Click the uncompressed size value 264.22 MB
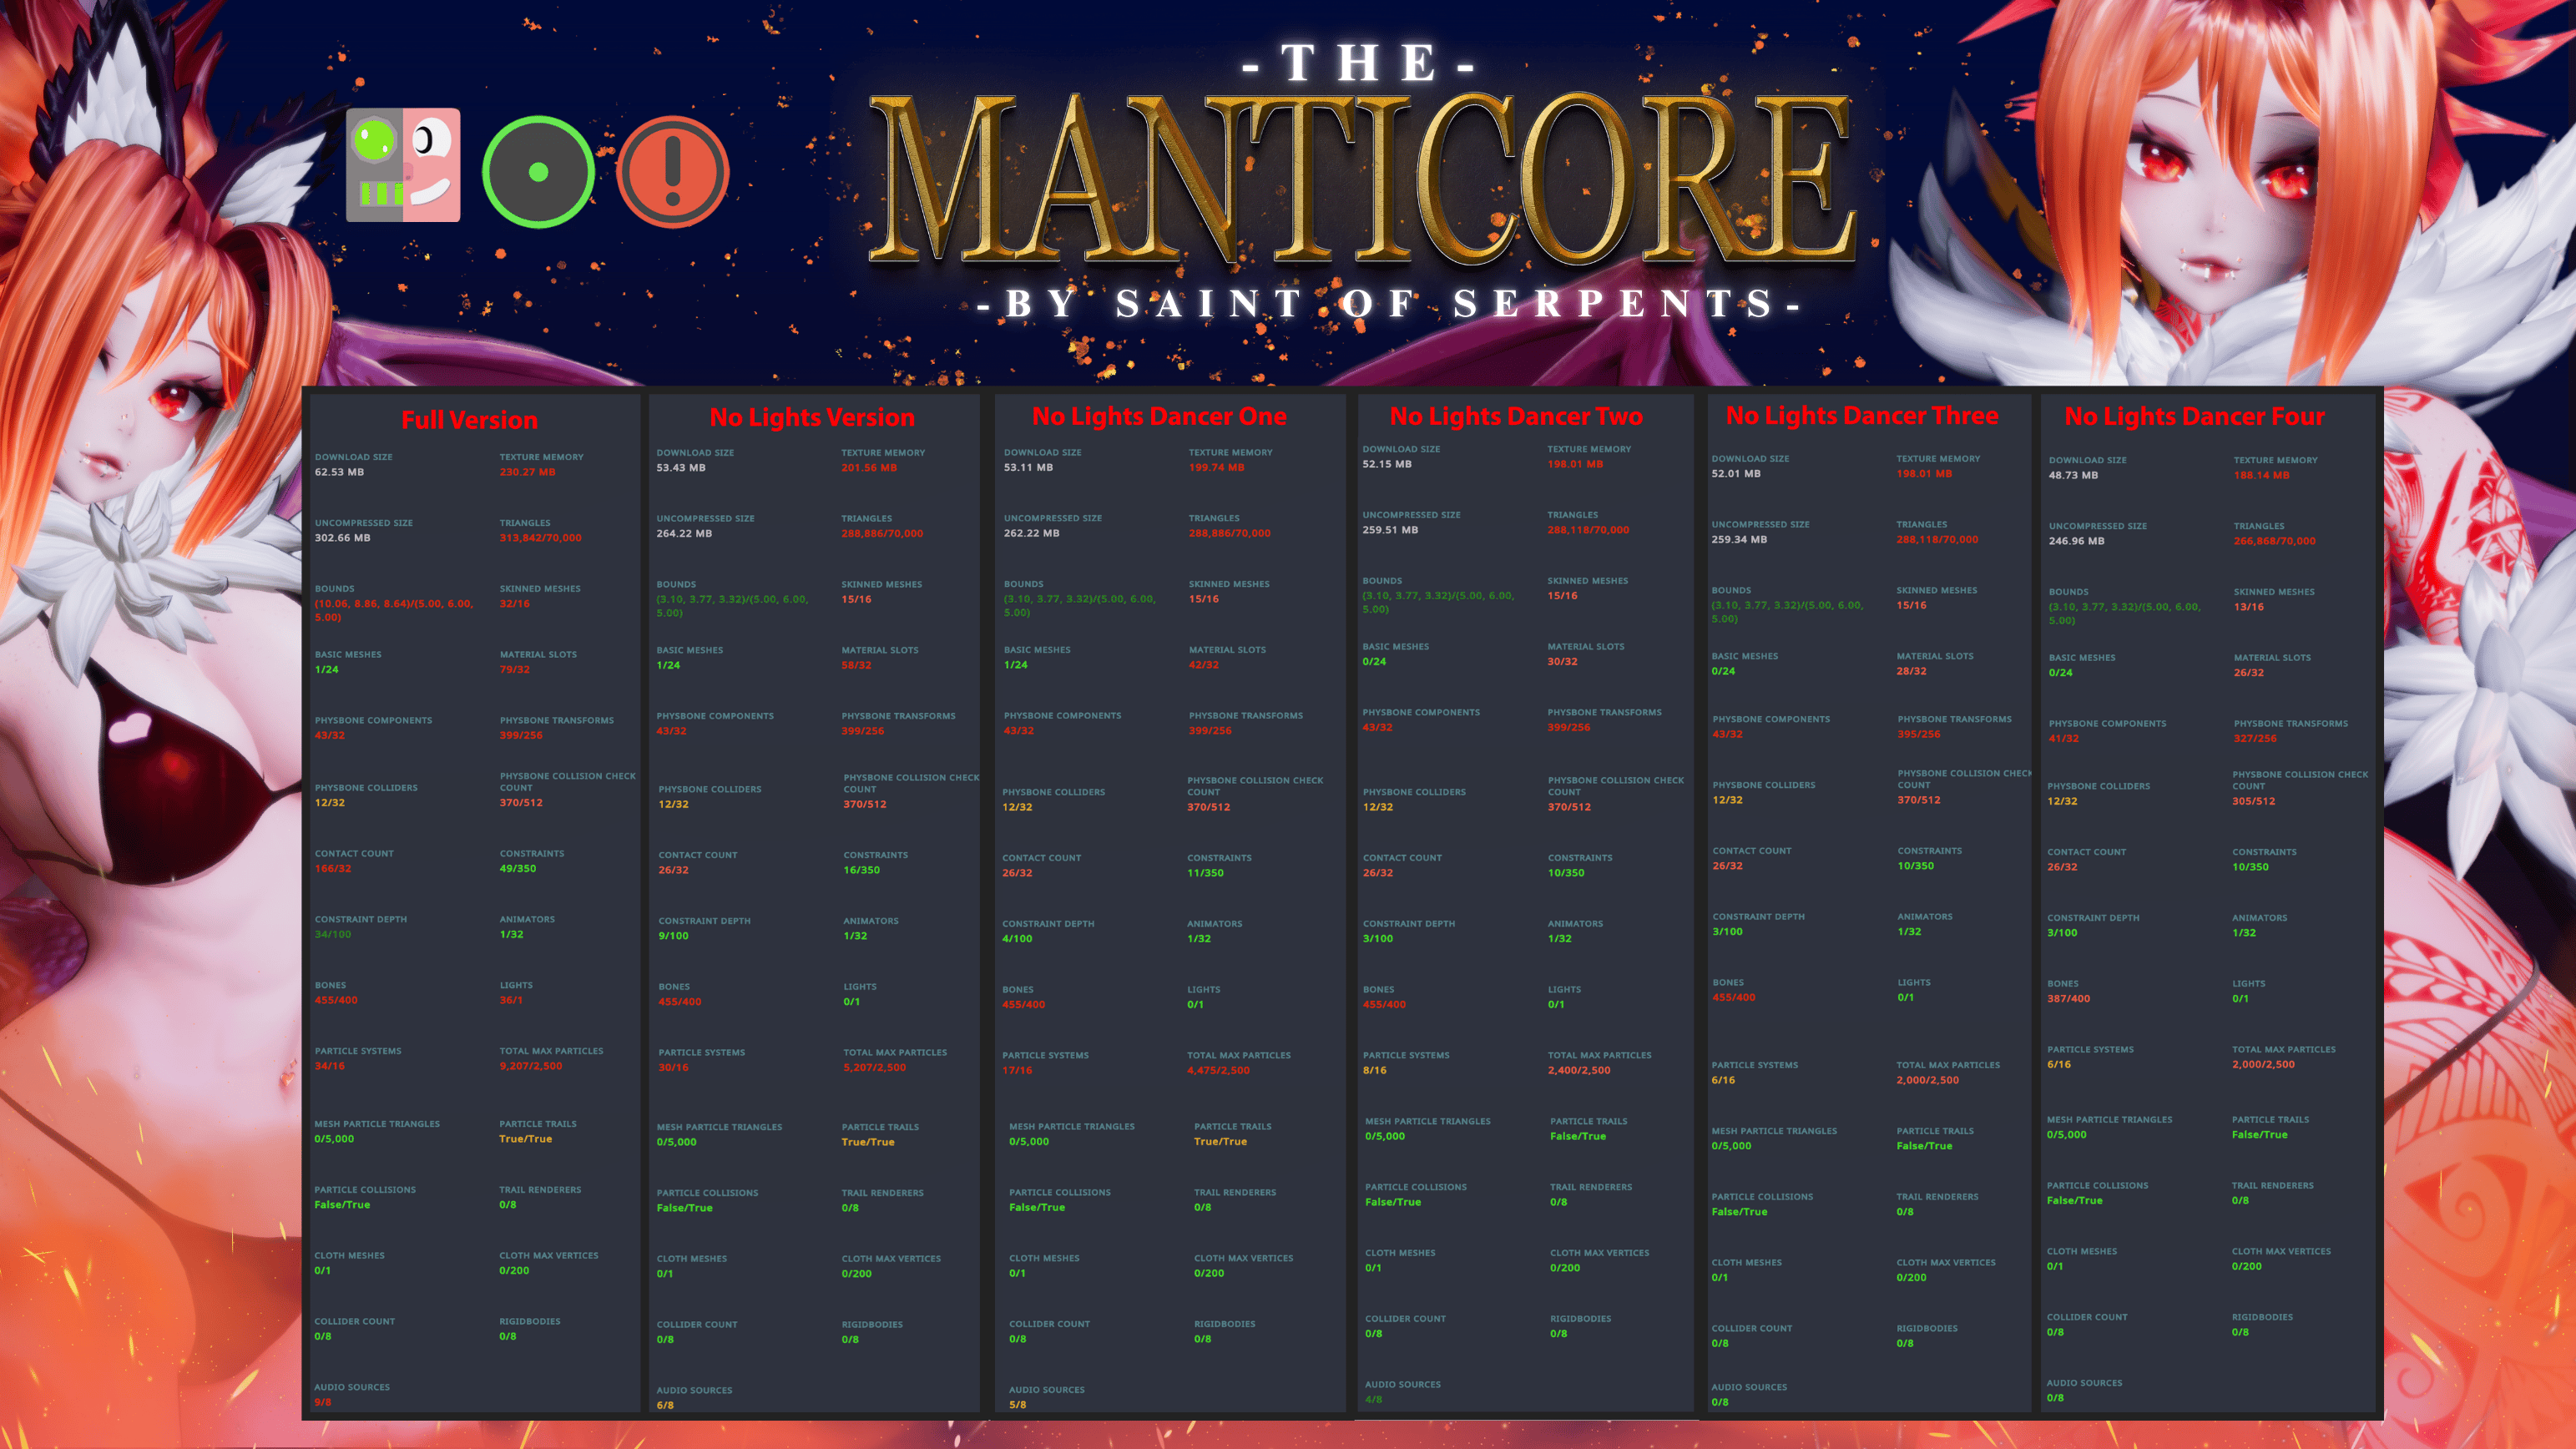This screenshot has width=2576, height=1449. click(x=684, y=534)
